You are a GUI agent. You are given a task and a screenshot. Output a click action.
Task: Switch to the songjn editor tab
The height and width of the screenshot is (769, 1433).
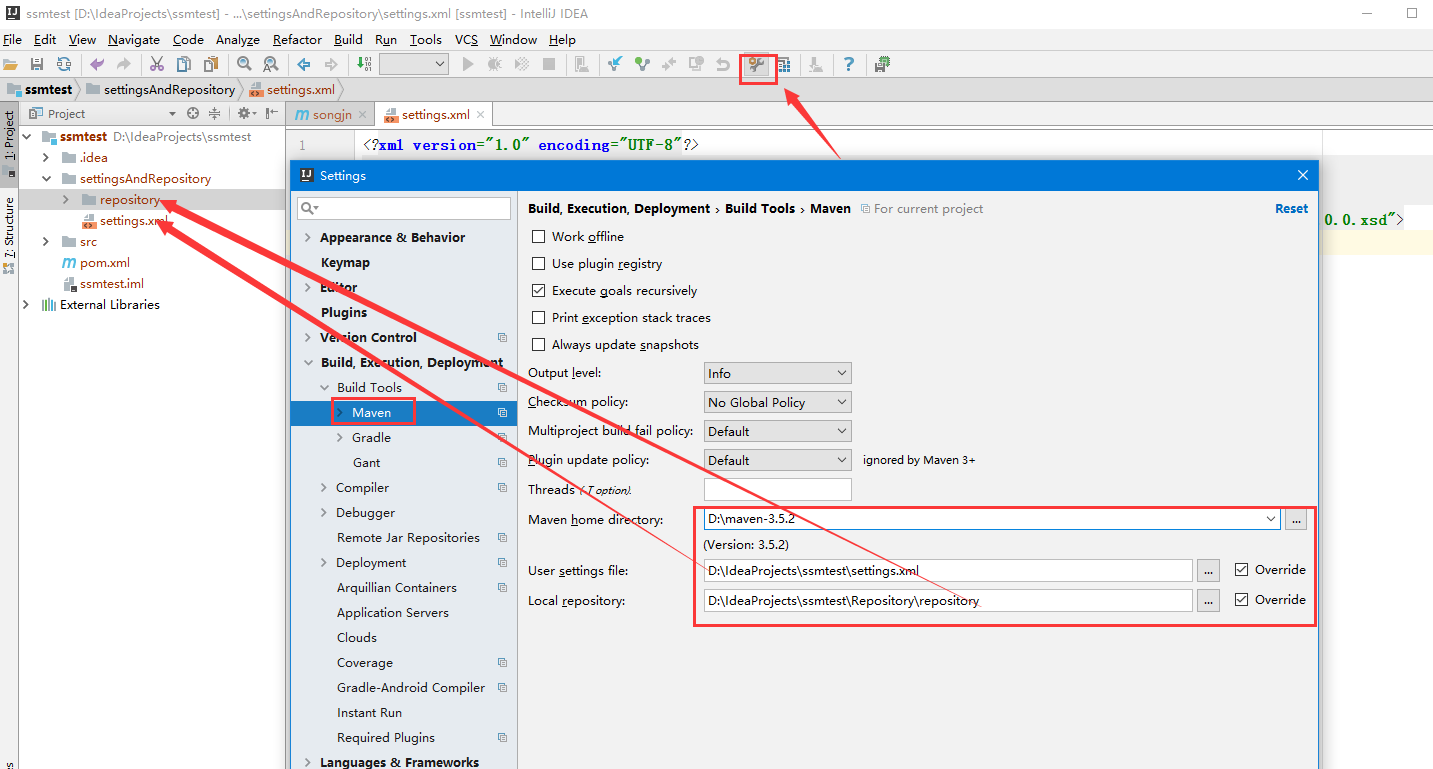(331, 115)
